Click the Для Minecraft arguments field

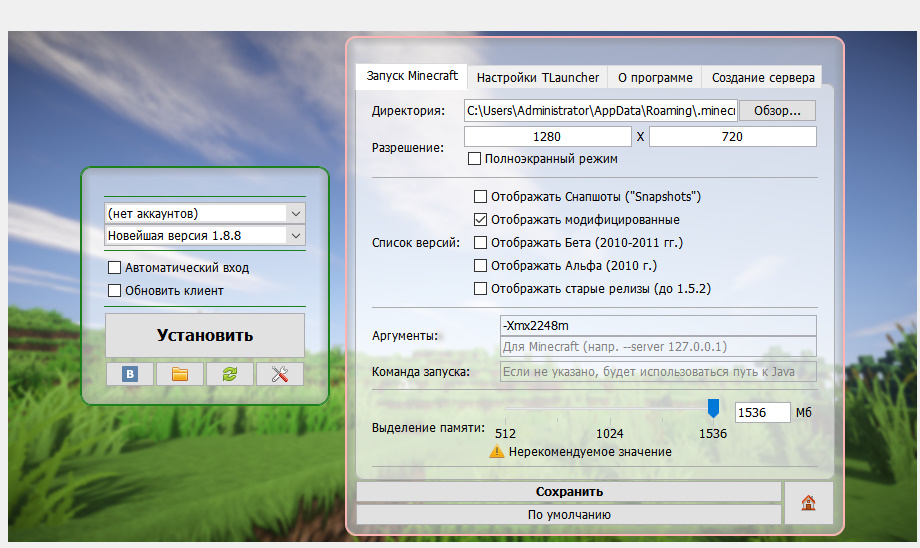tap(658, 346)
